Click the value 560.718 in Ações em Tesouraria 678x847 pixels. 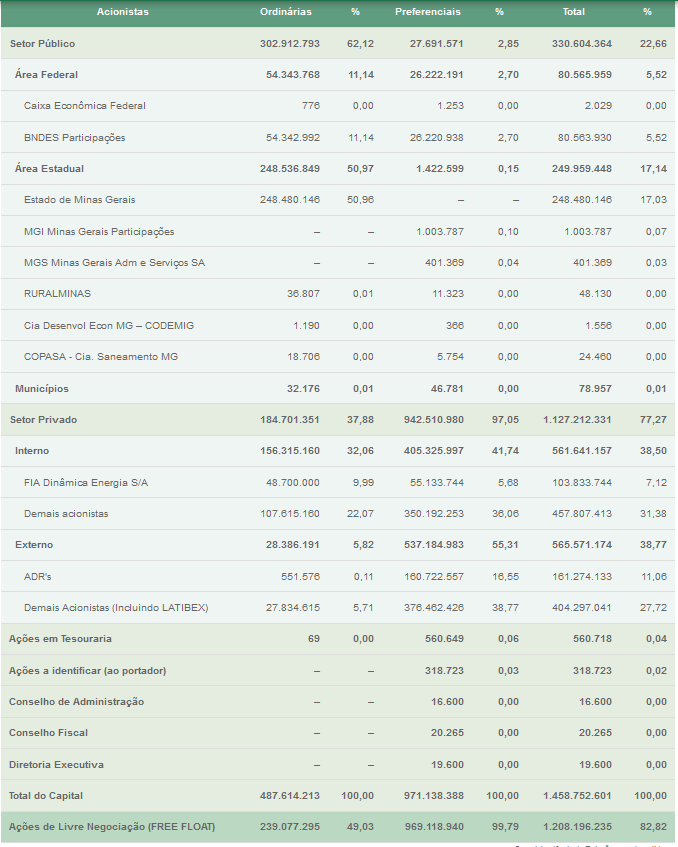tap(592, 639)
